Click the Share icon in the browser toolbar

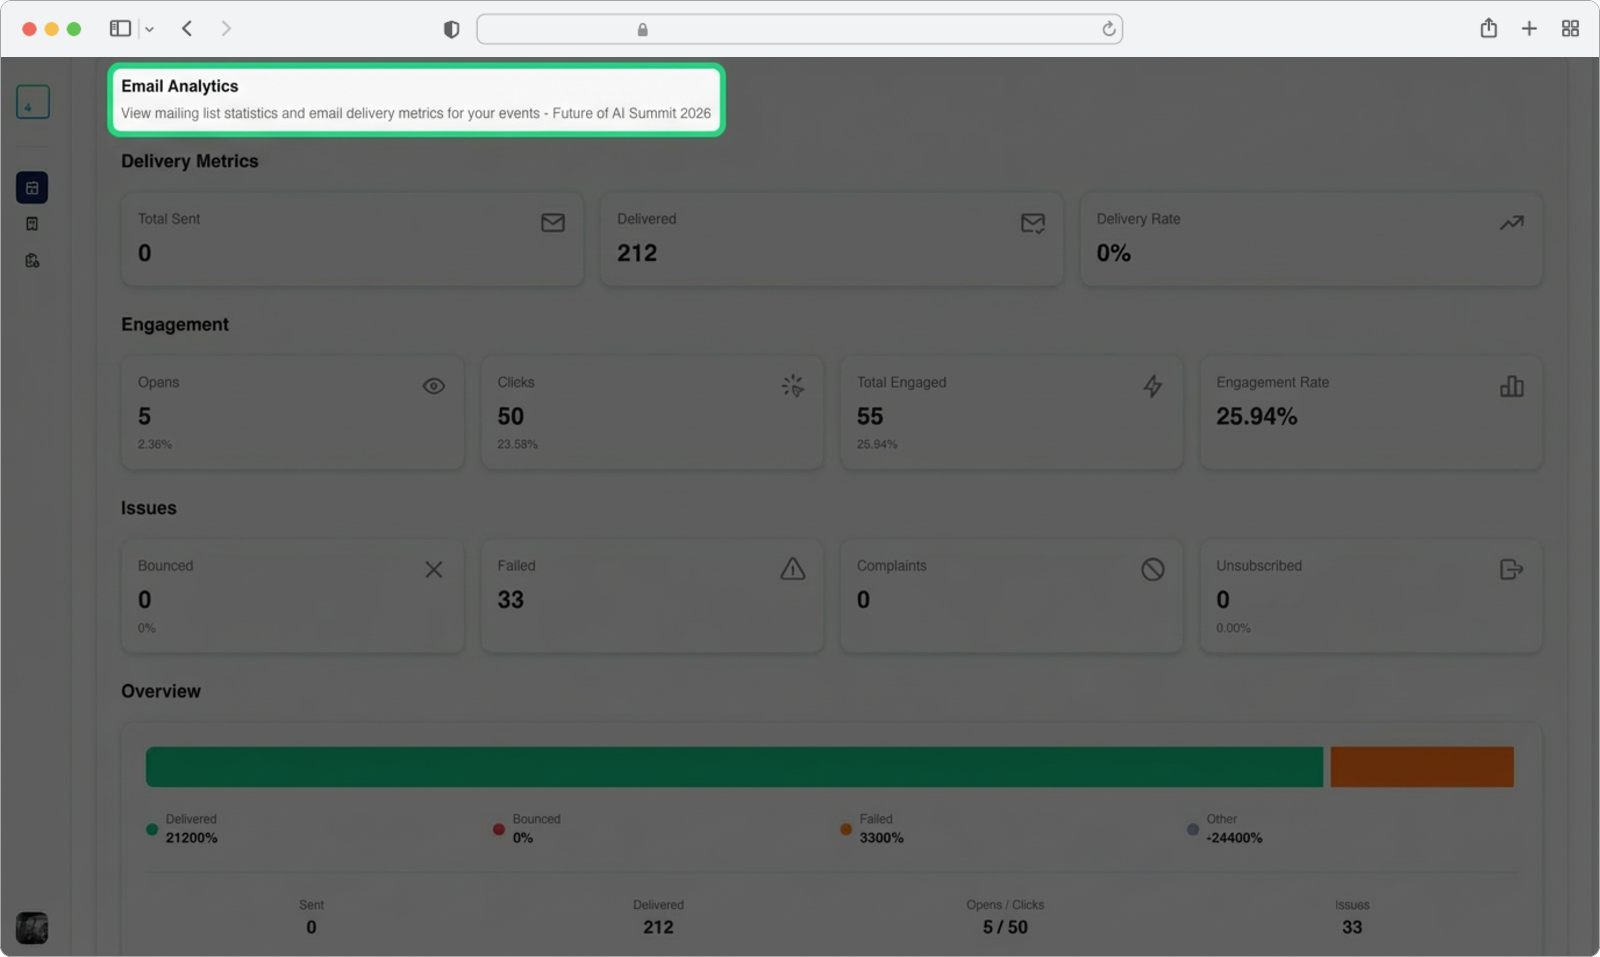pyautogui.click(x=1488, y=28)
